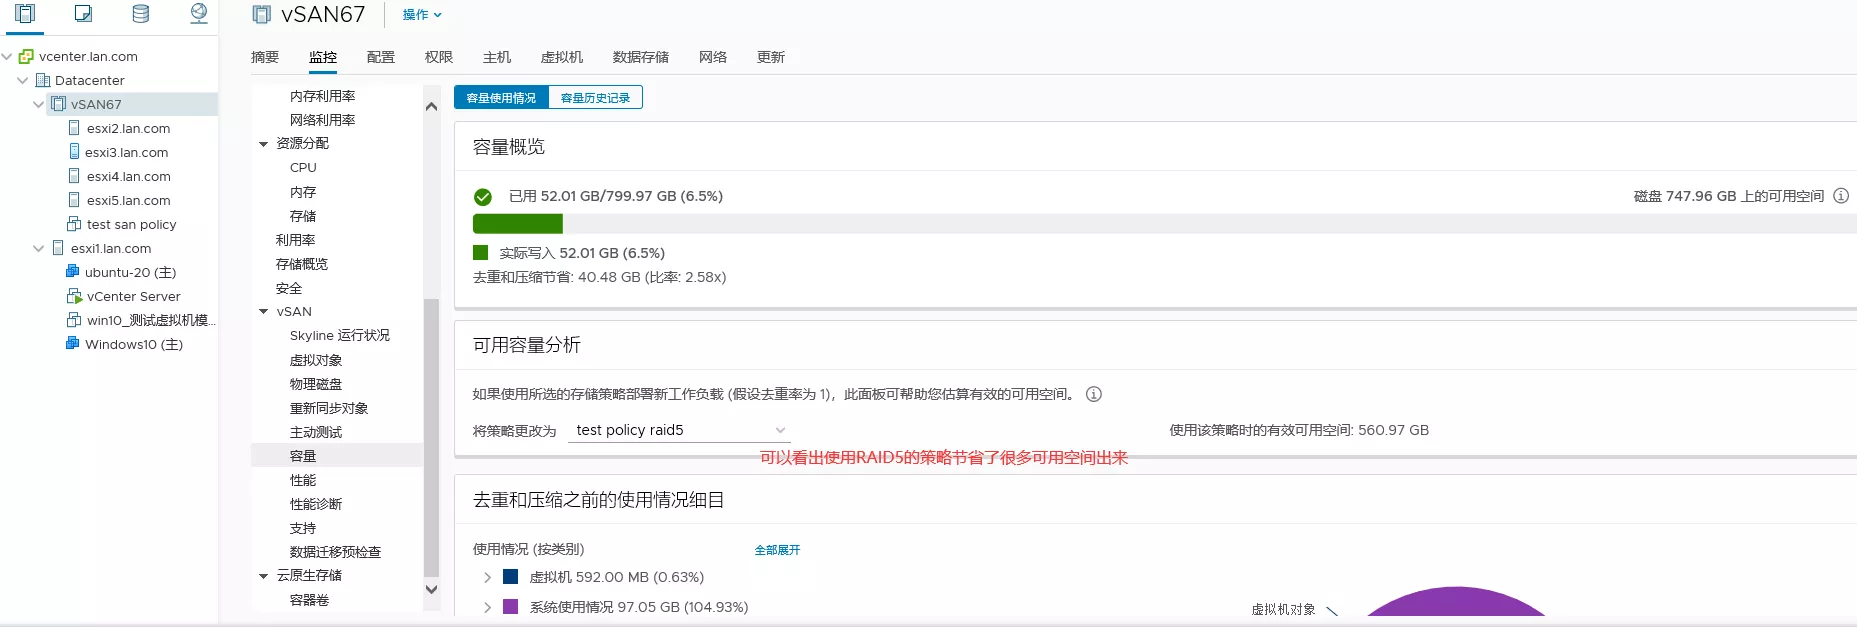Select the vCenter Server VM icon
Screen dimensions: 1857x629
[74, 296]
